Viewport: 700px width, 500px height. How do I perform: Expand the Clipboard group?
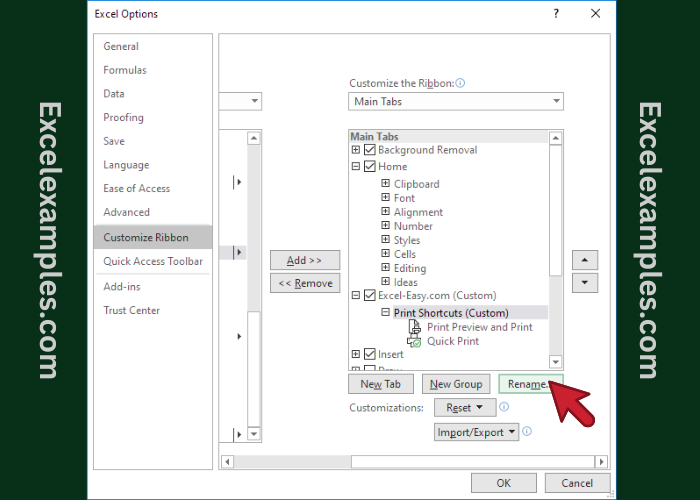pos(385,184)
